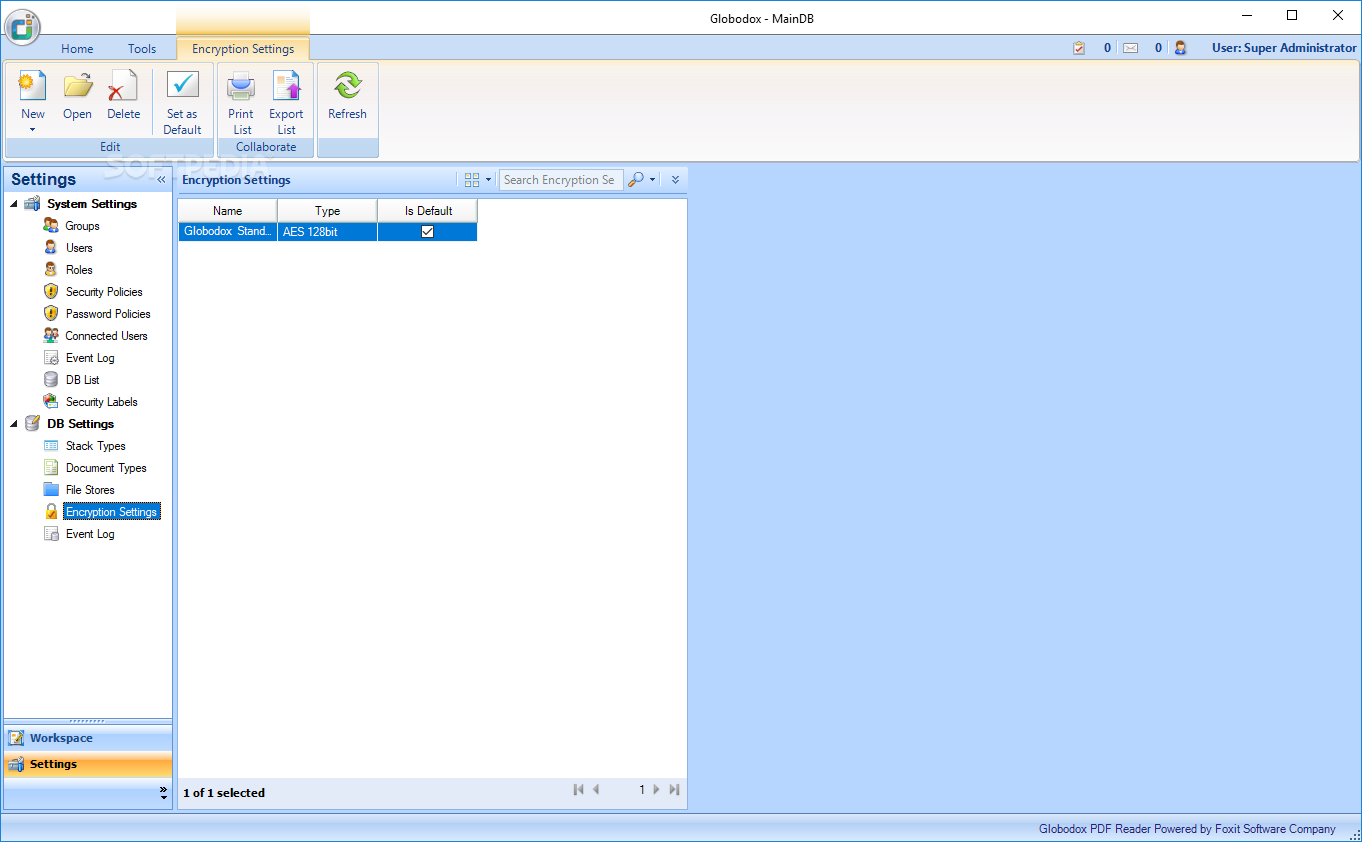Switch to the Home ribbon tab
Image resolution: width=1362 pixels, height=842 pixels.
coord(77,49)
